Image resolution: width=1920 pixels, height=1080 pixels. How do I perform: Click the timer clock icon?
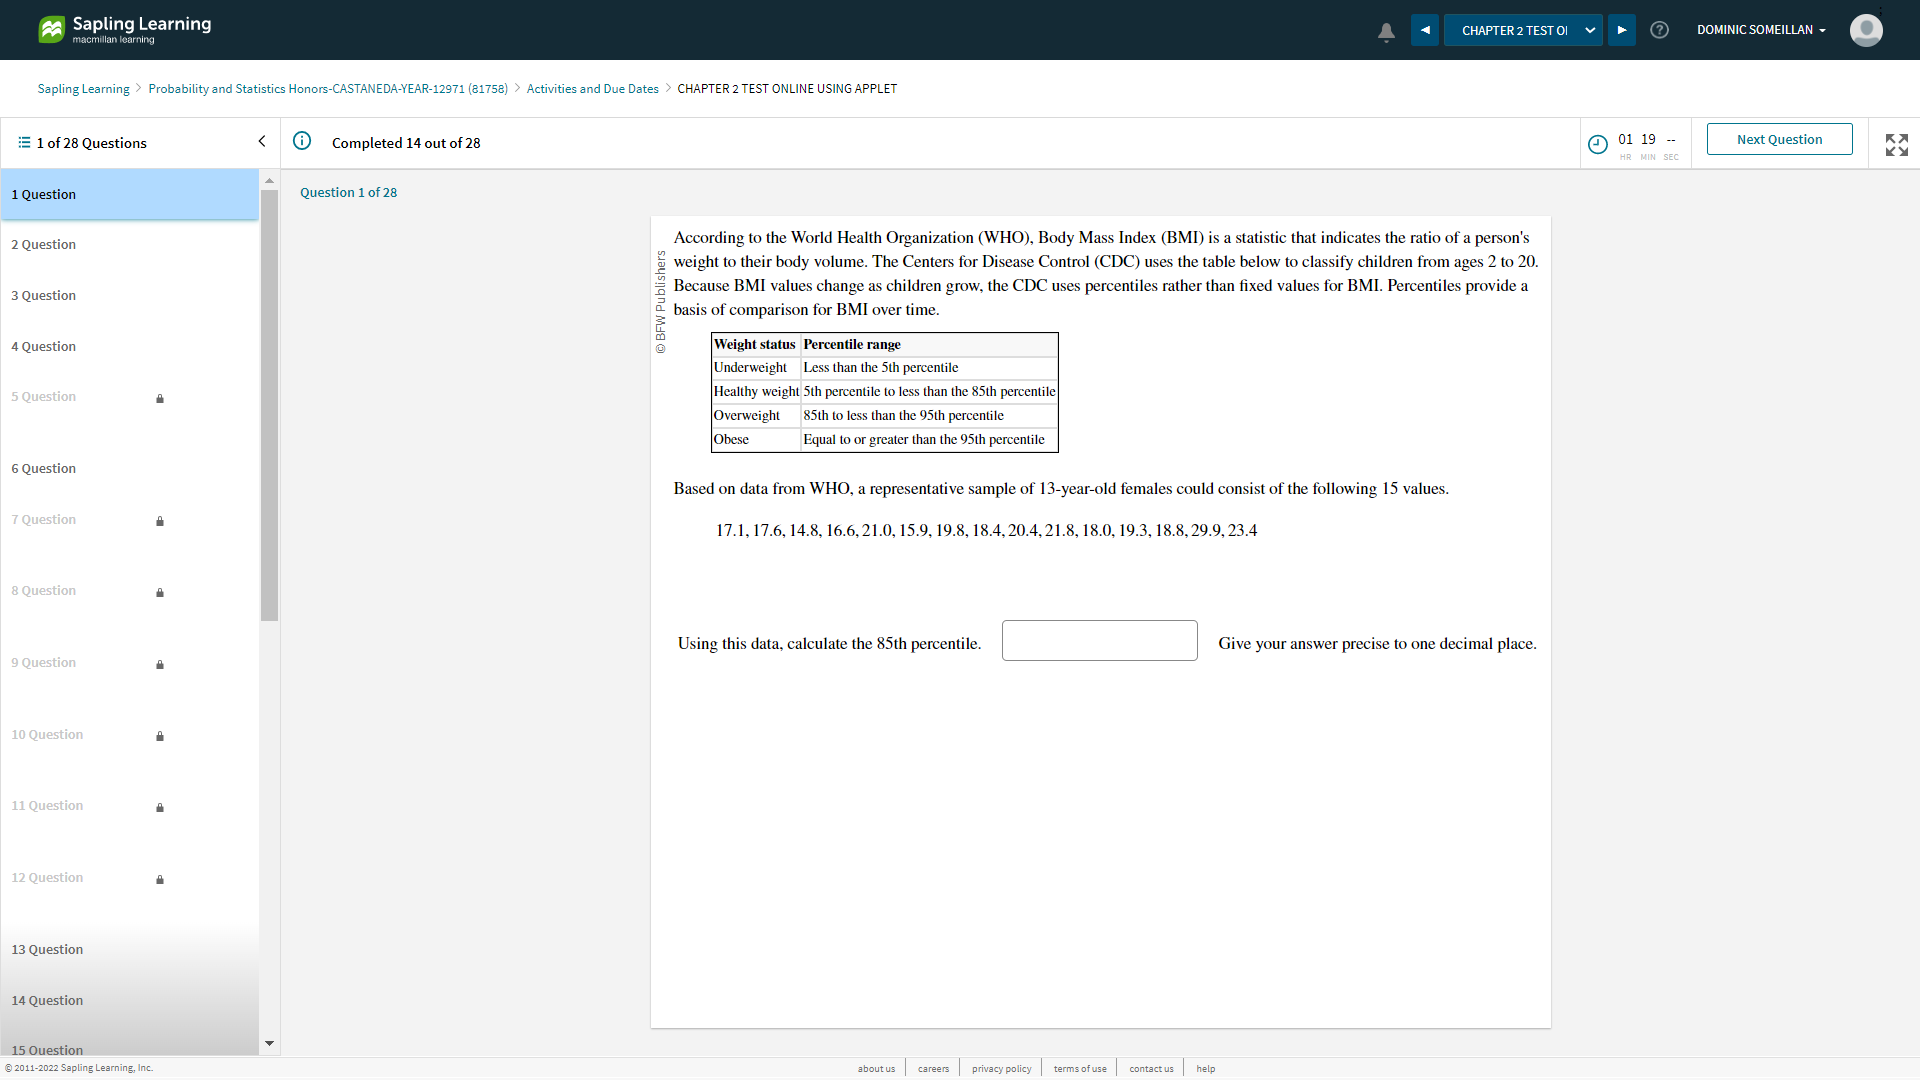pos(1598,144)
